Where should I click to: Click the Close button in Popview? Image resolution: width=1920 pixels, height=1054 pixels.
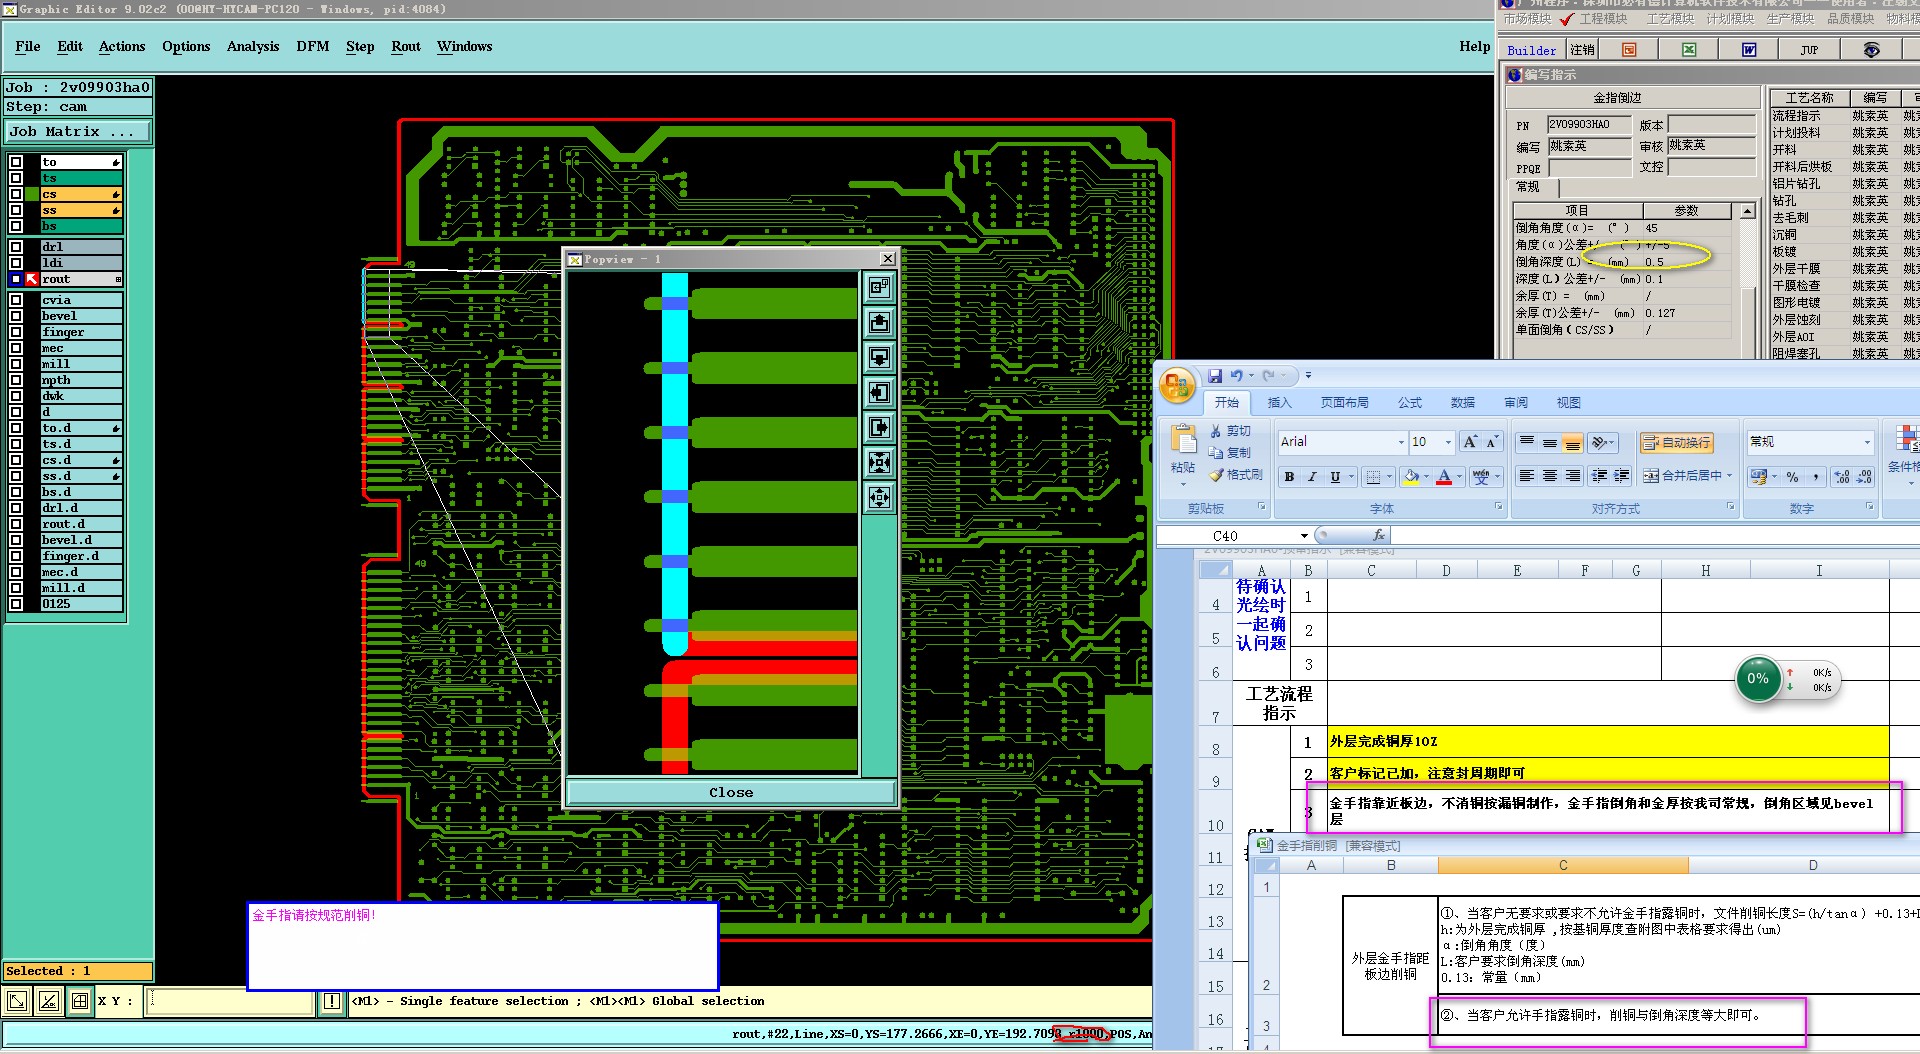[x=730, y=792]
